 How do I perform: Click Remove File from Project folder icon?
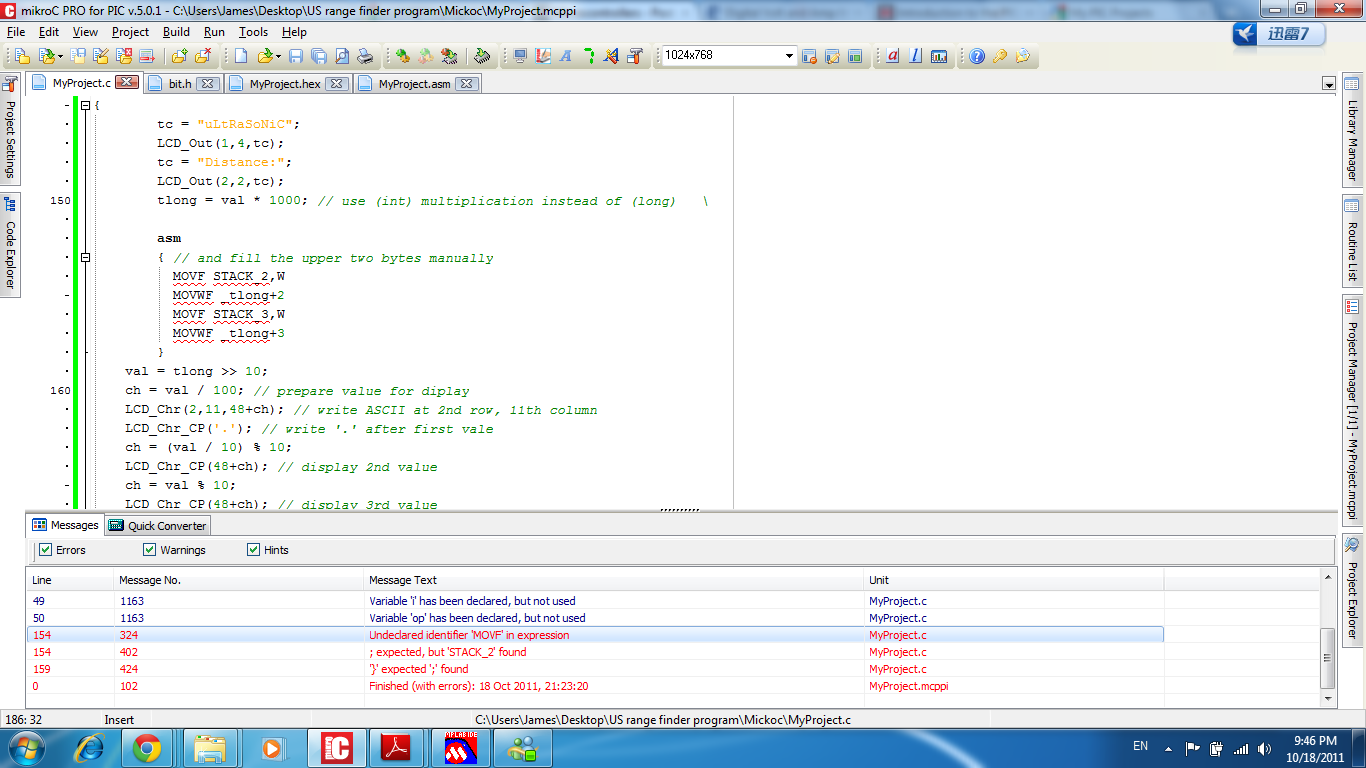203,56
